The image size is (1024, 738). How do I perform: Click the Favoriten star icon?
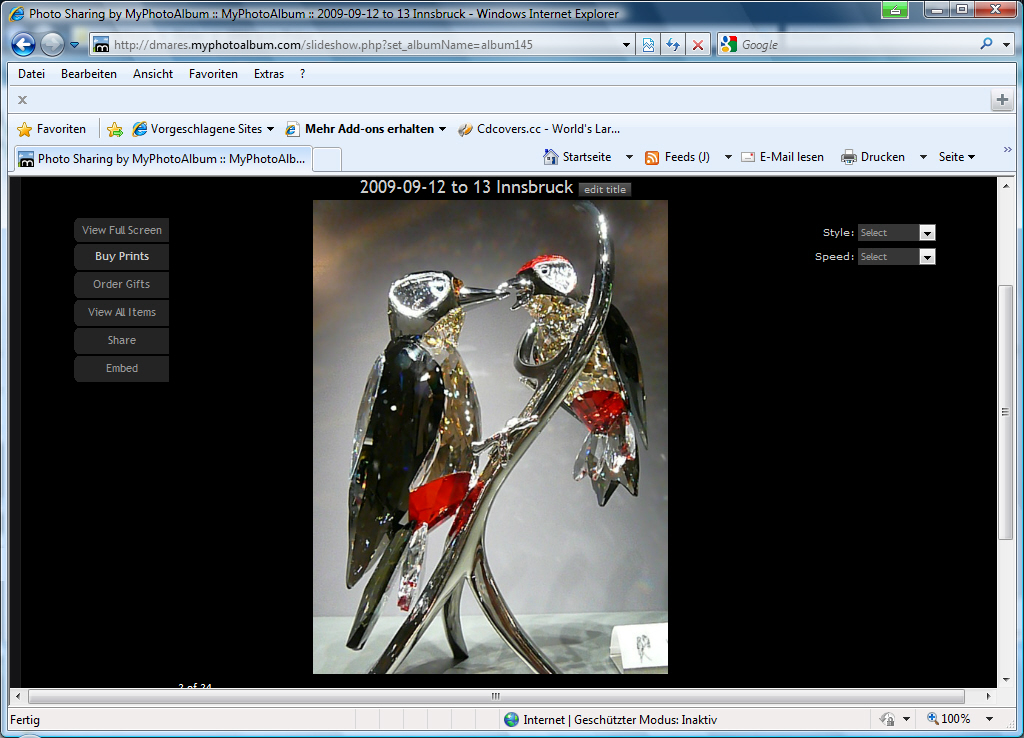[x=25, y=129]
